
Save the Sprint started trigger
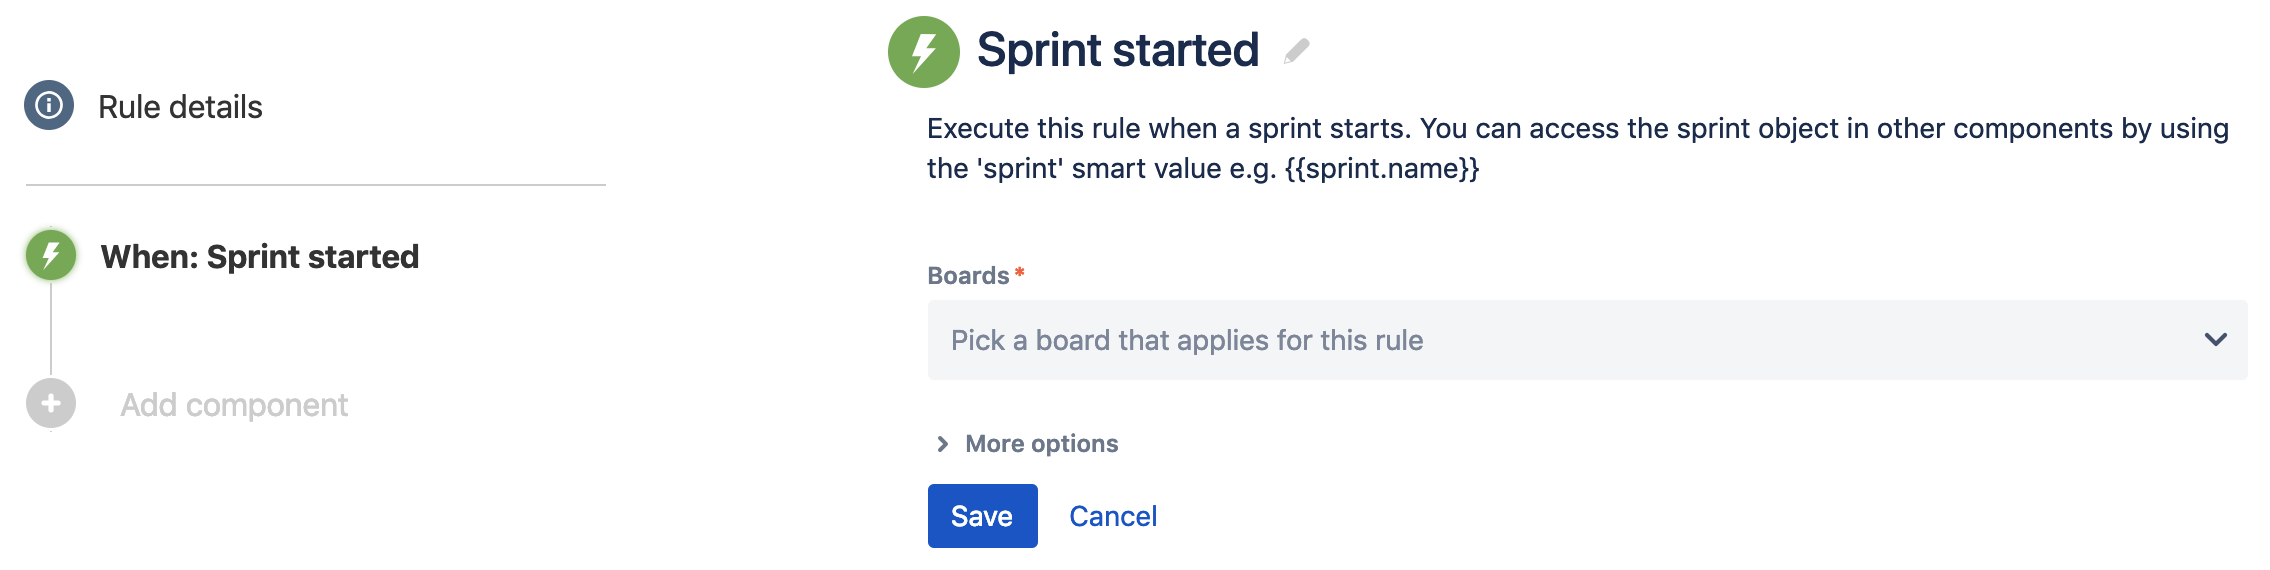pyautogui.click(x=982, y=516)
